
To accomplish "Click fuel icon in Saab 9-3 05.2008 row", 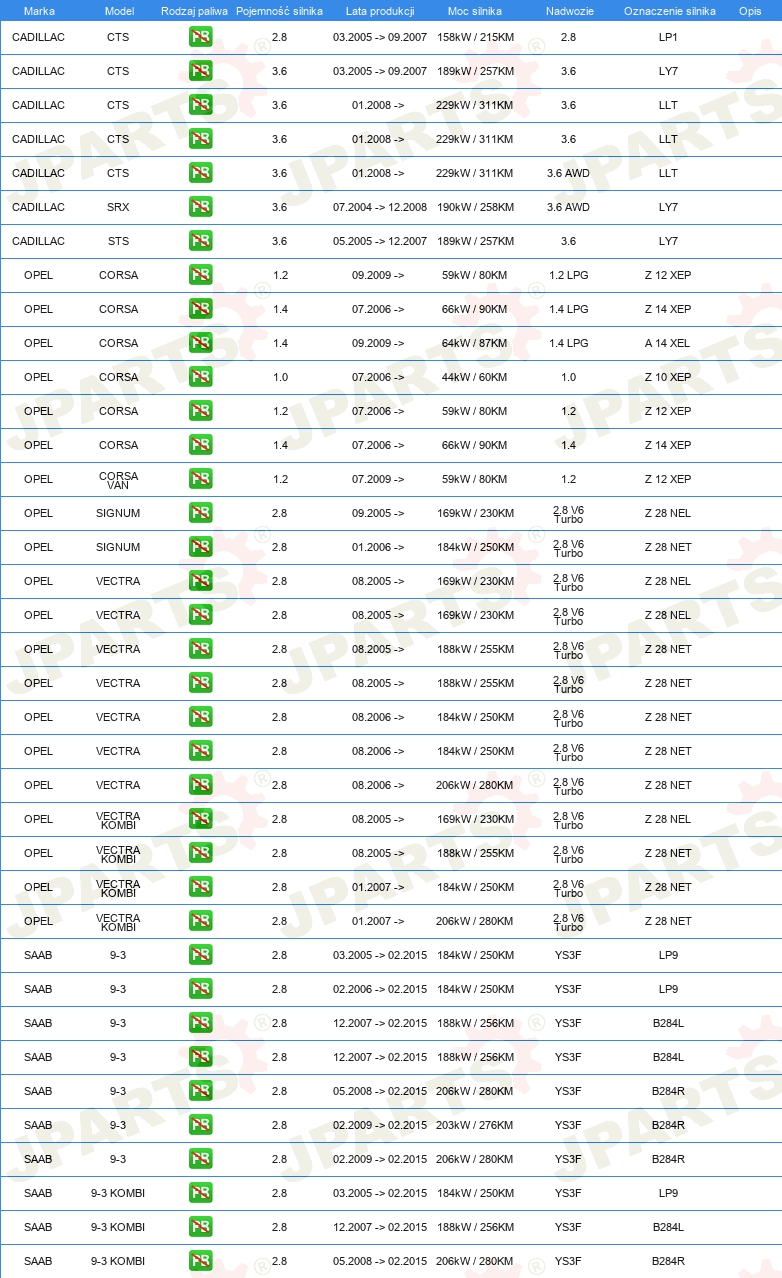I will point(200,1091).
